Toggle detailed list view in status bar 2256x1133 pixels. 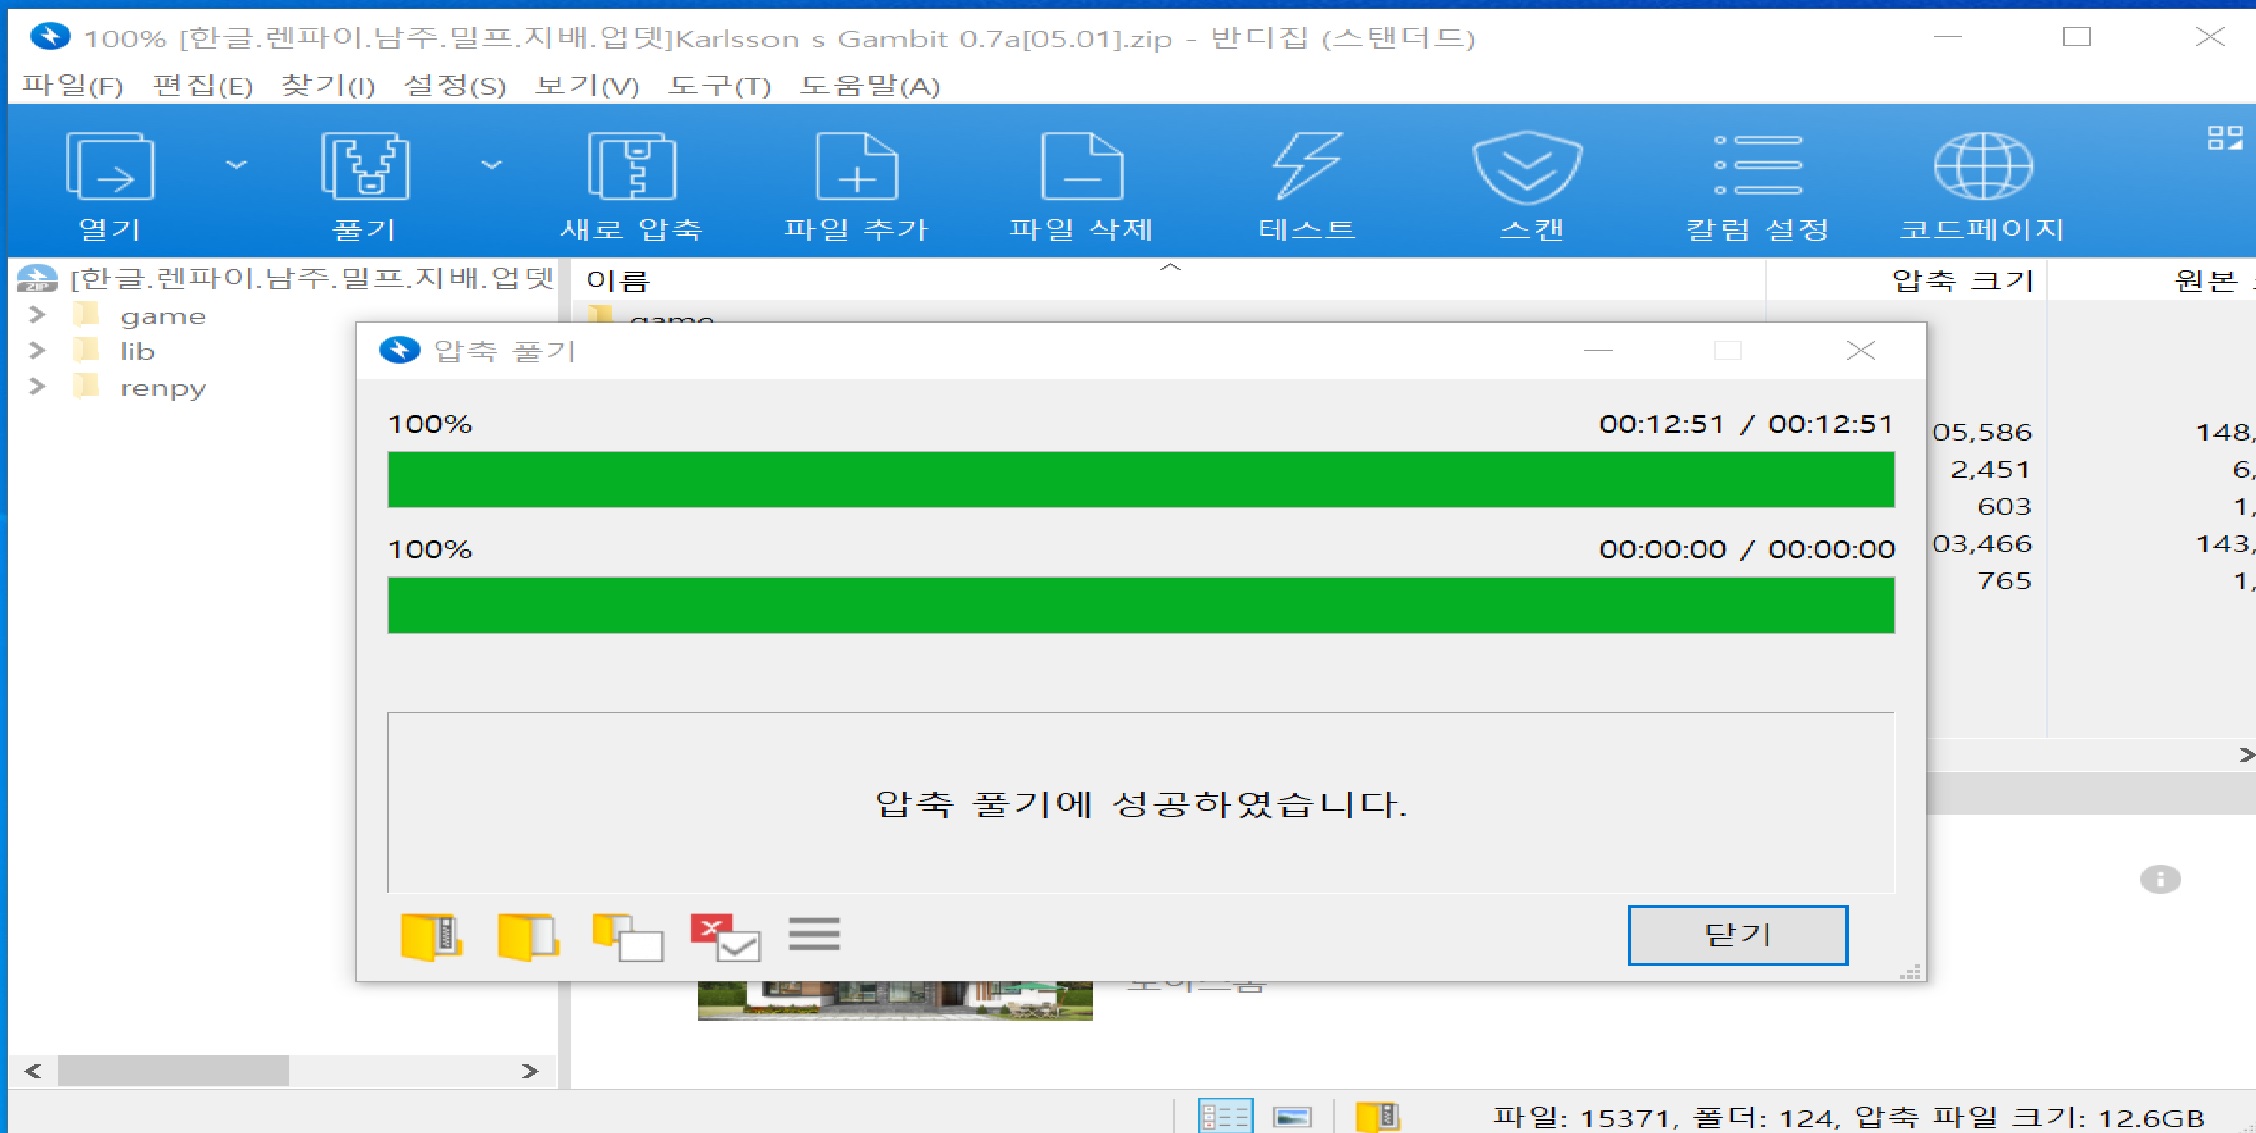[x=1225, y=1116]
